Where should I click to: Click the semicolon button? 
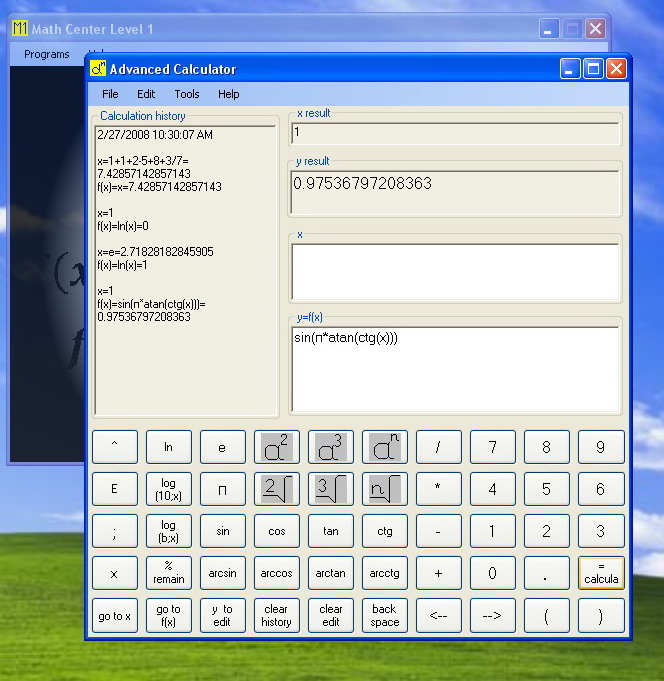[115, 531]
